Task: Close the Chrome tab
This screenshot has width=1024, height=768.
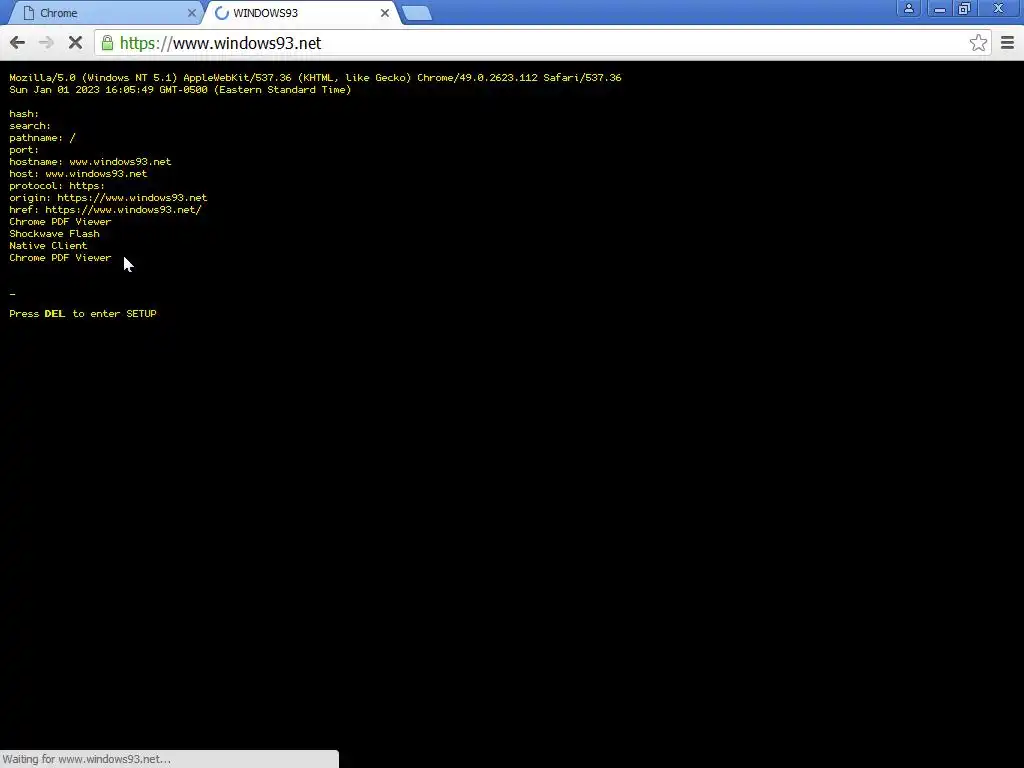Action: tap(191, 13)
